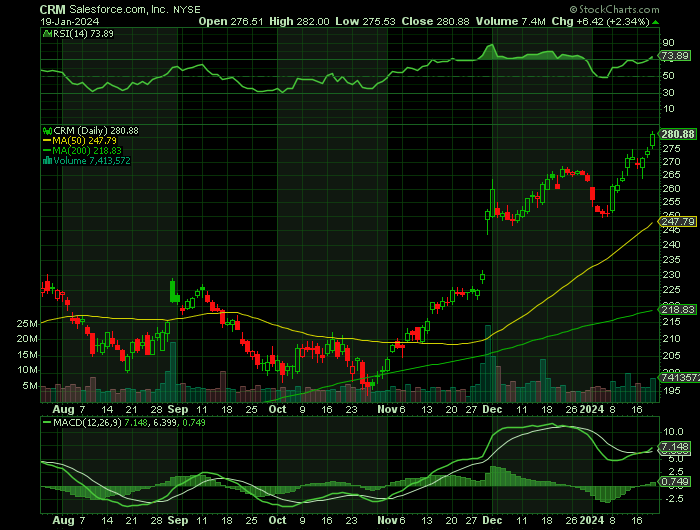
Task: Click the 230 label on the price axis
Action: click(671, 275)
